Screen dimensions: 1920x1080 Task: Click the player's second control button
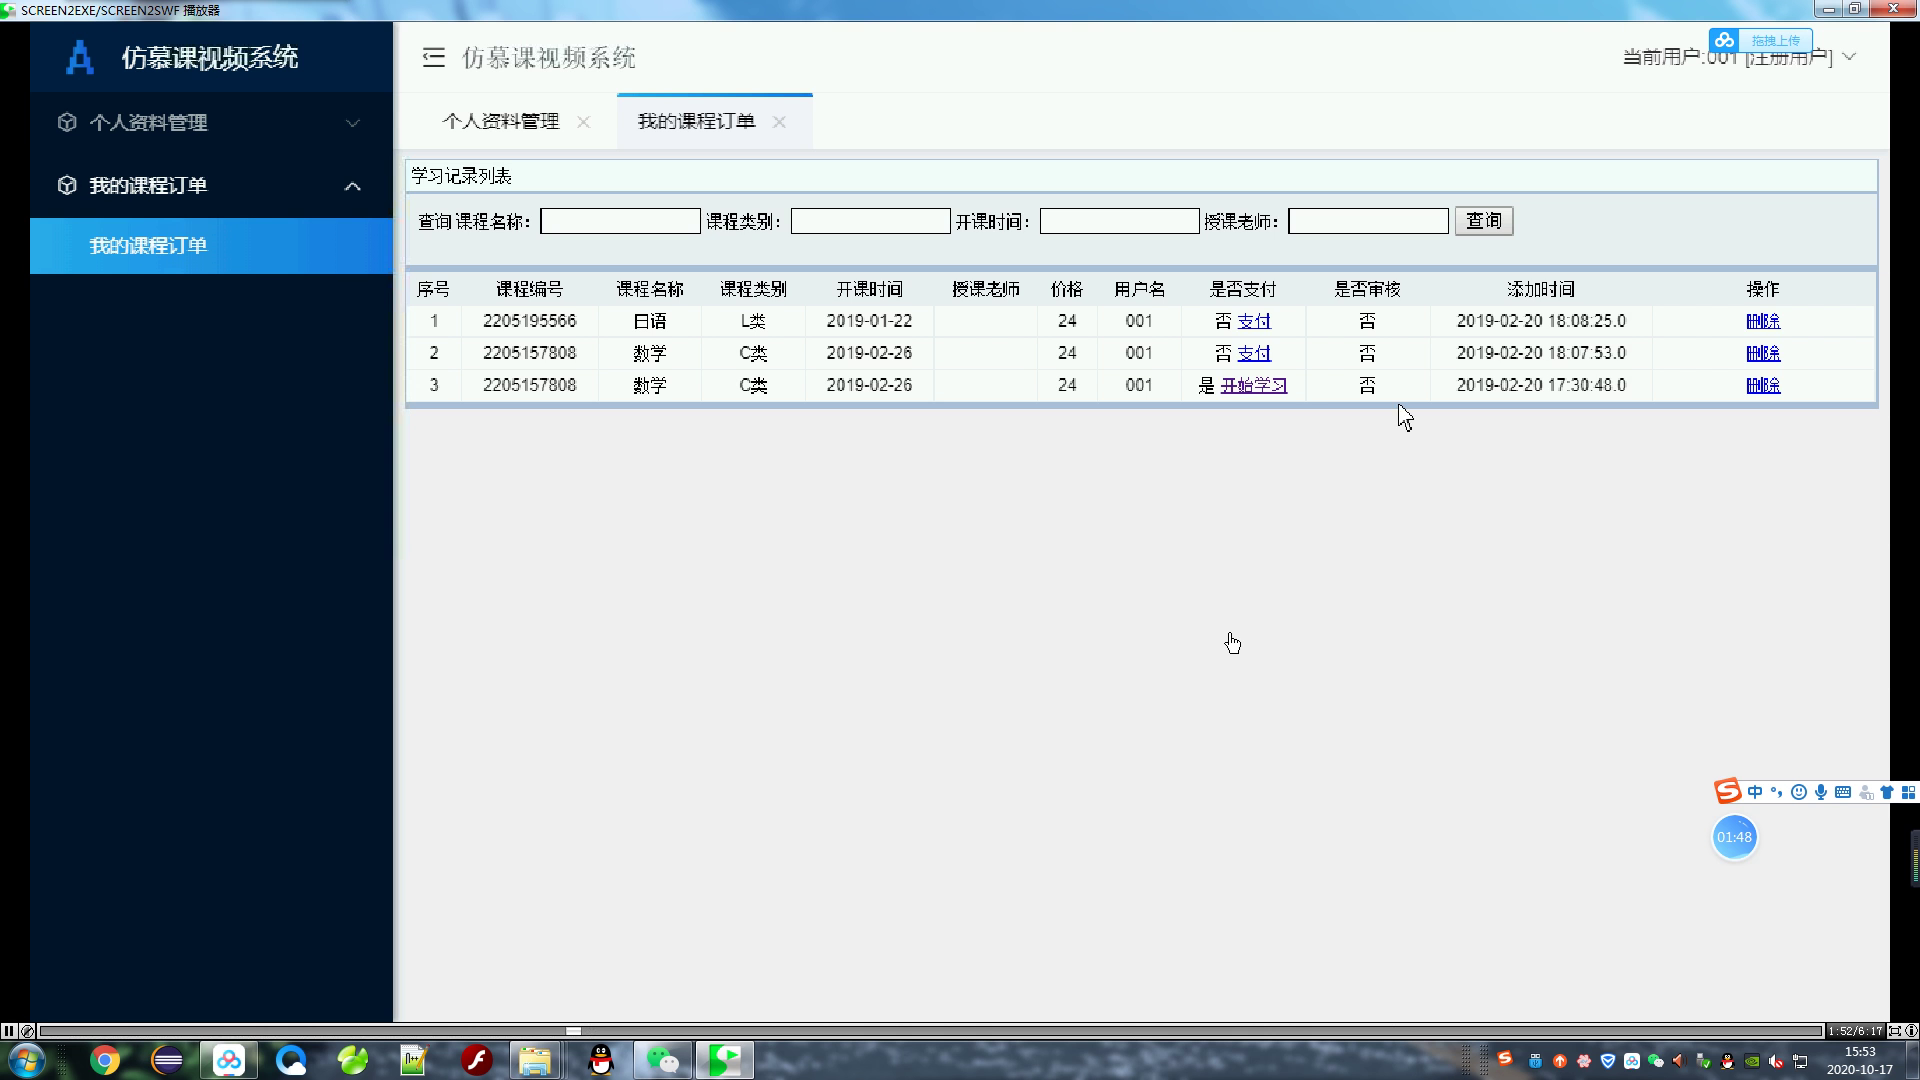[27, 1031]
